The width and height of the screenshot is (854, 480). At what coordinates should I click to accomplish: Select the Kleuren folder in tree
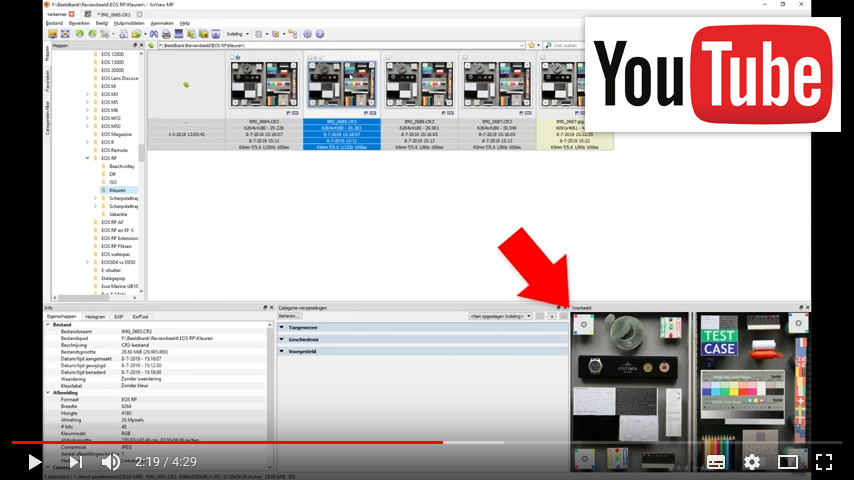[118, 190]
